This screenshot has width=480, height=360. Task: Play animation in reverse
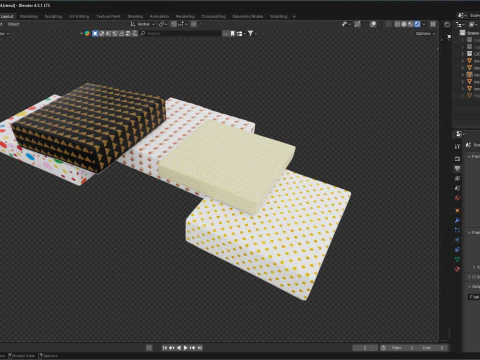[179, 348]
